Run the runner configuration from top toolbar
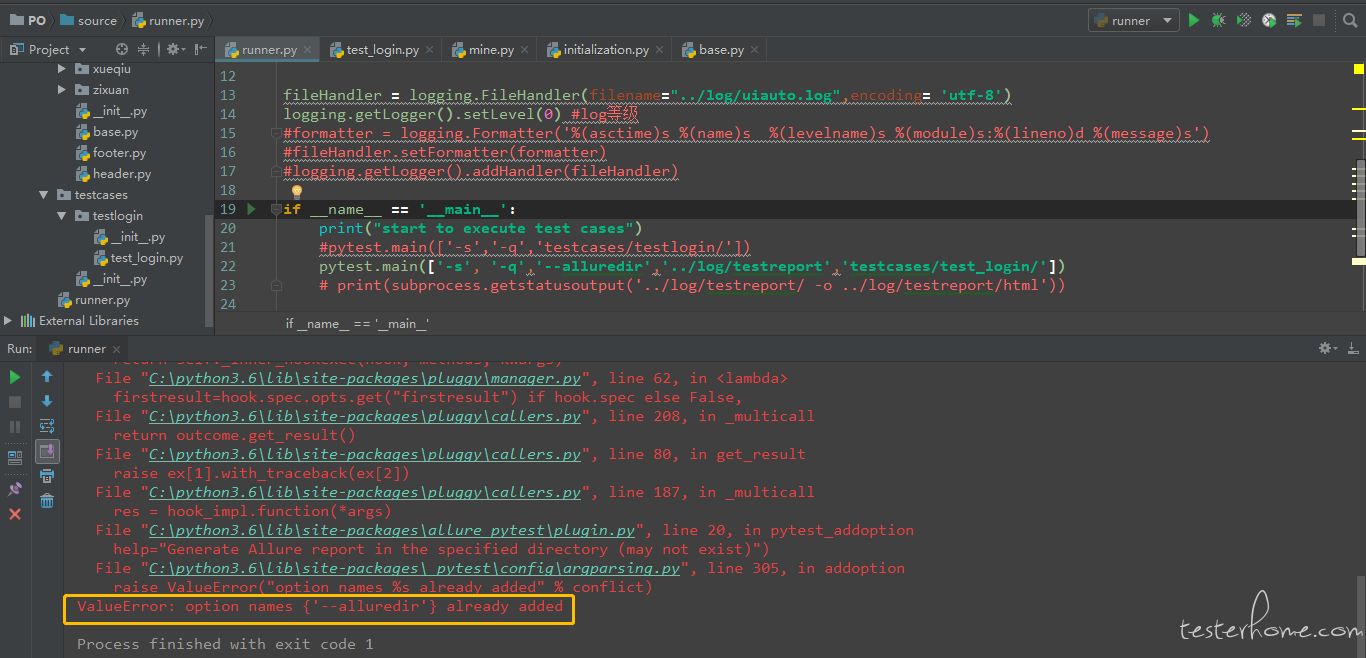The height and width of the screenshot is (658, 1366). (1194, 20)
